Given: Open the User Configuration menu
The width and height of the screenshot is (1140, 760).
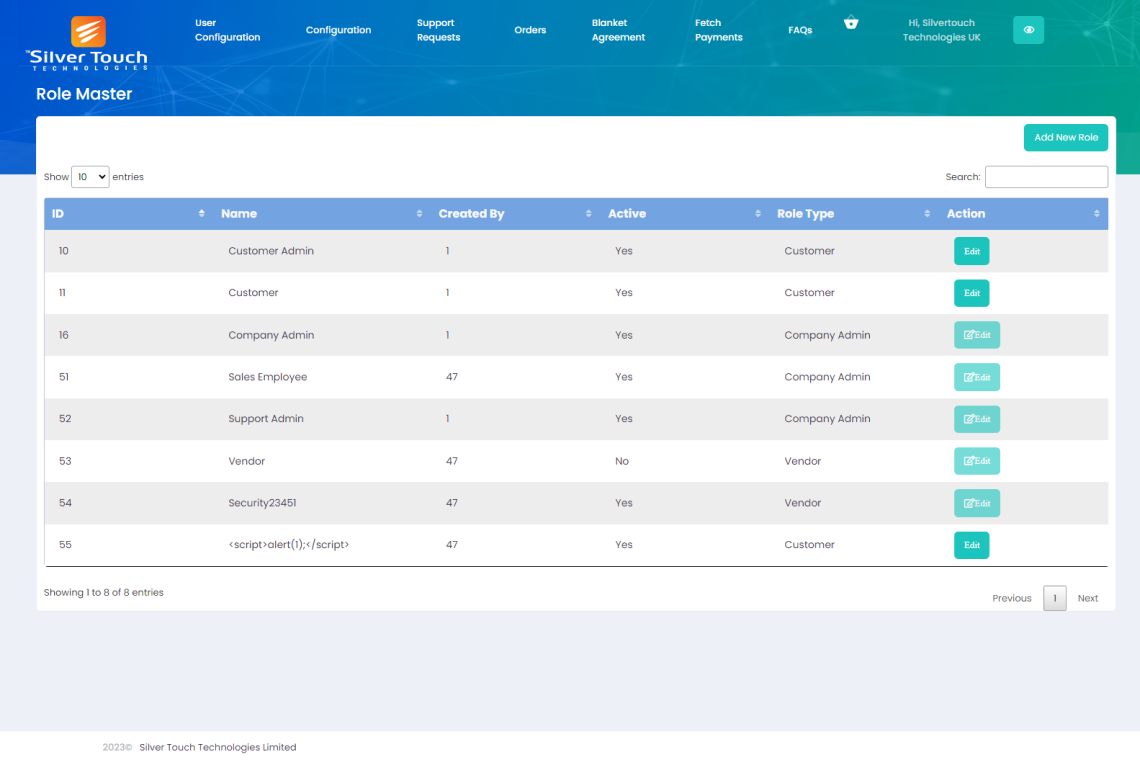Looking at the screenshot, I should click(227, 30).
